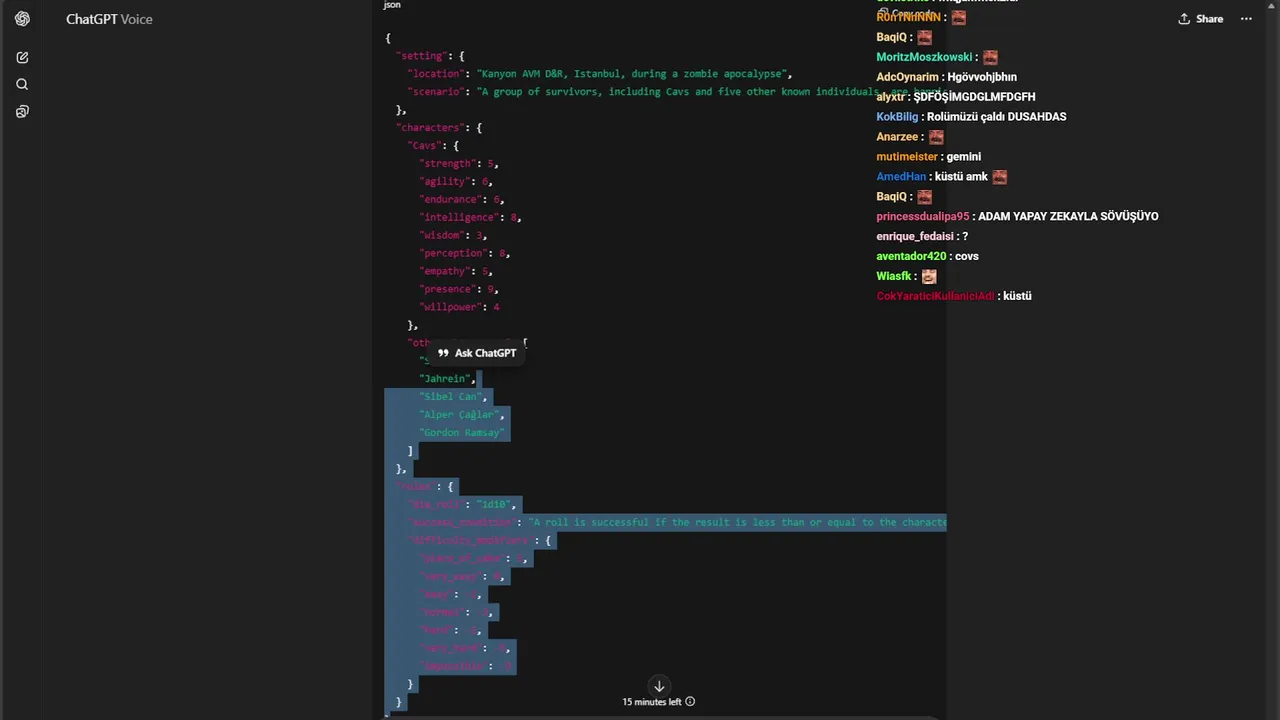Open the search chats magnifier icon

click(22, 85)
